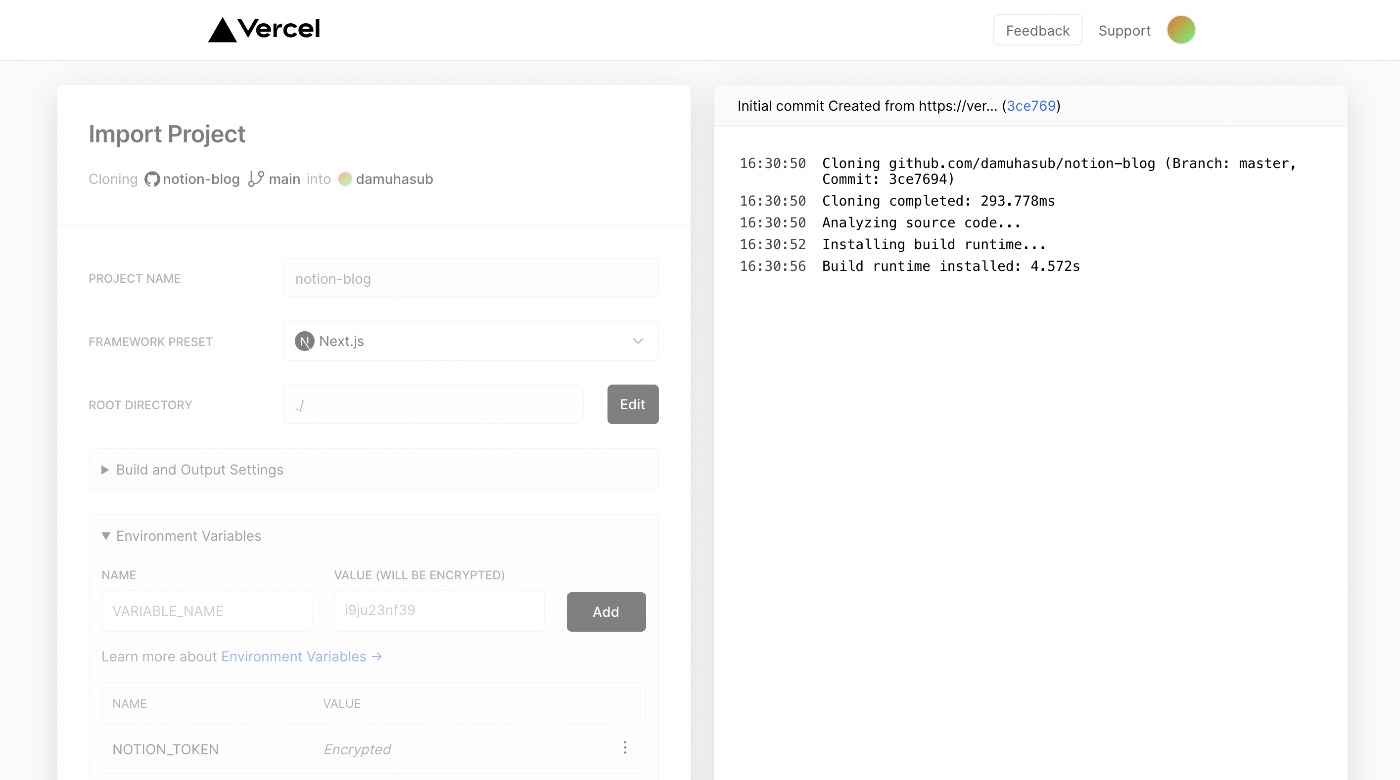Click the Edit button for root directory
Viewport: 1400px width, 780px height.
click(633, 404)
